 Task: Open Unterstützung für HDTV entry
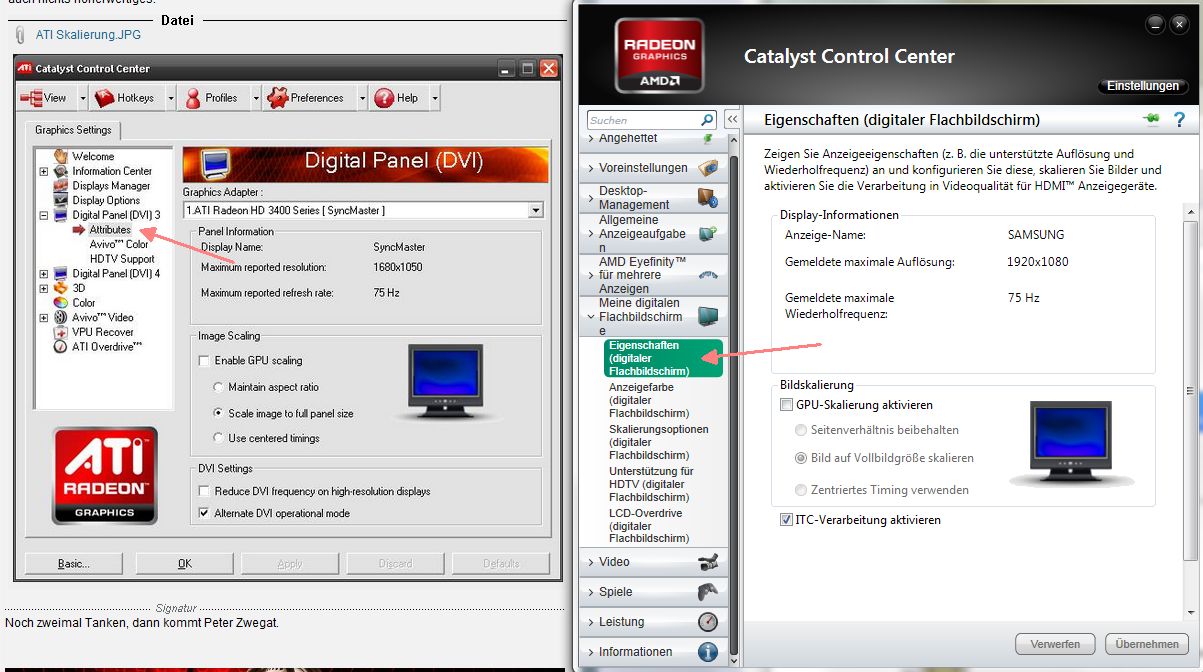(x=652, y=484)
